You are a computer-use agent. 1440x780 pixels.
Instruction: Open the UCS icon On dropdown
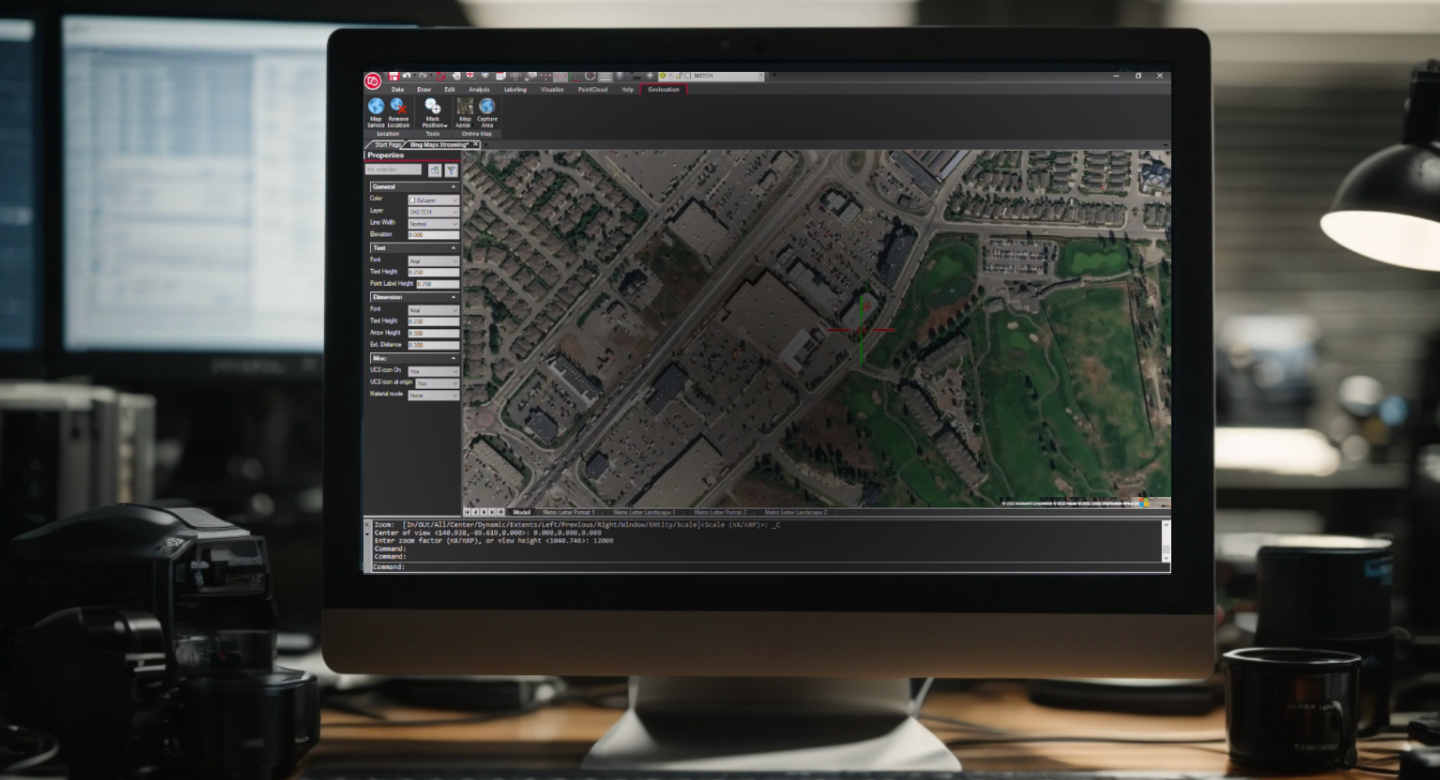pyautogui.click(x=434, y=370)
